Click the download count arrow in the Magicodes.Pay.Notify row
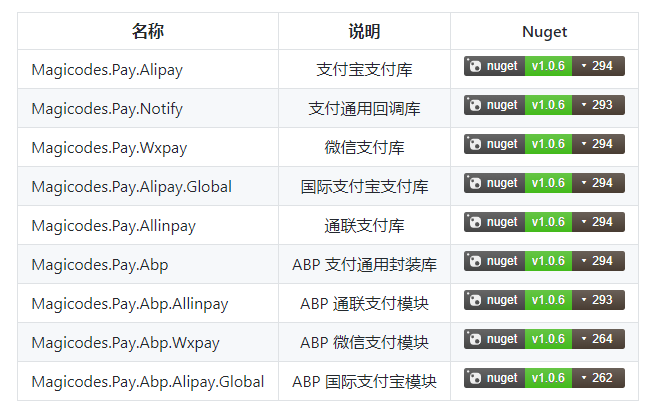Viewport: 653px width, 410px height. click(584, 105)
